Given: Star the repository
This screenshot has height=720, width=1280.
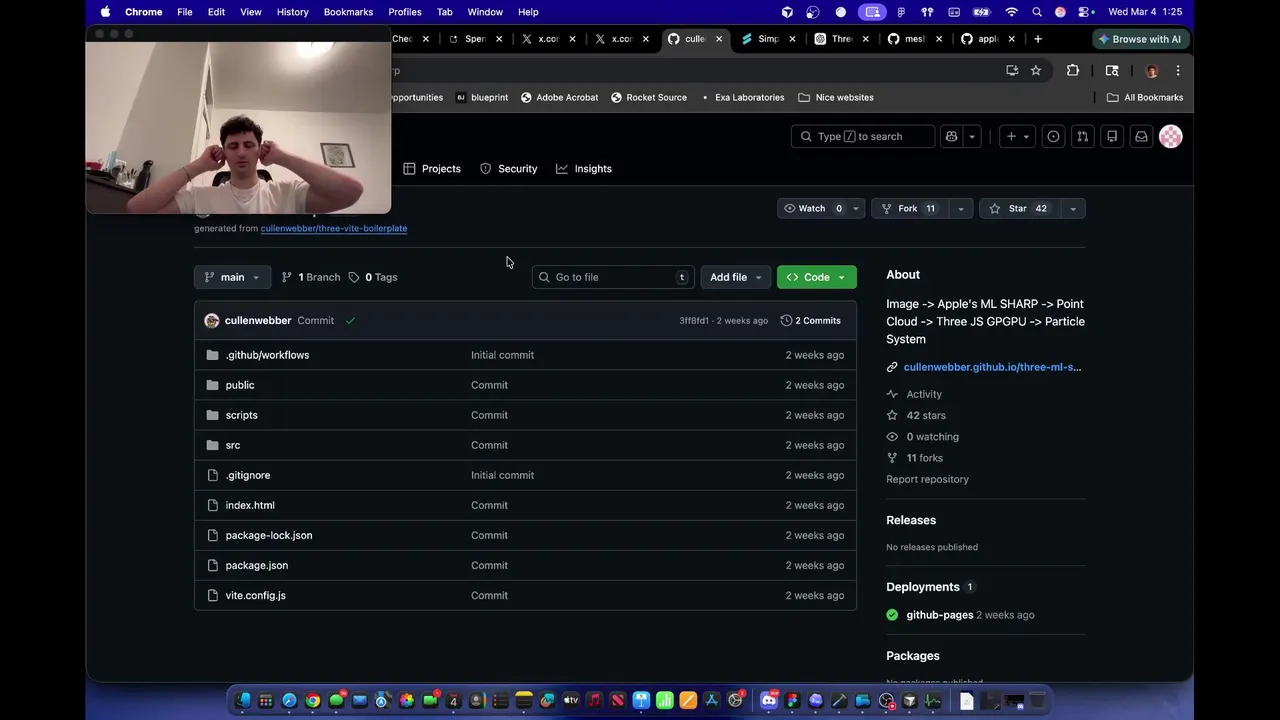Looking at the screenshot, I should 1020,208.
